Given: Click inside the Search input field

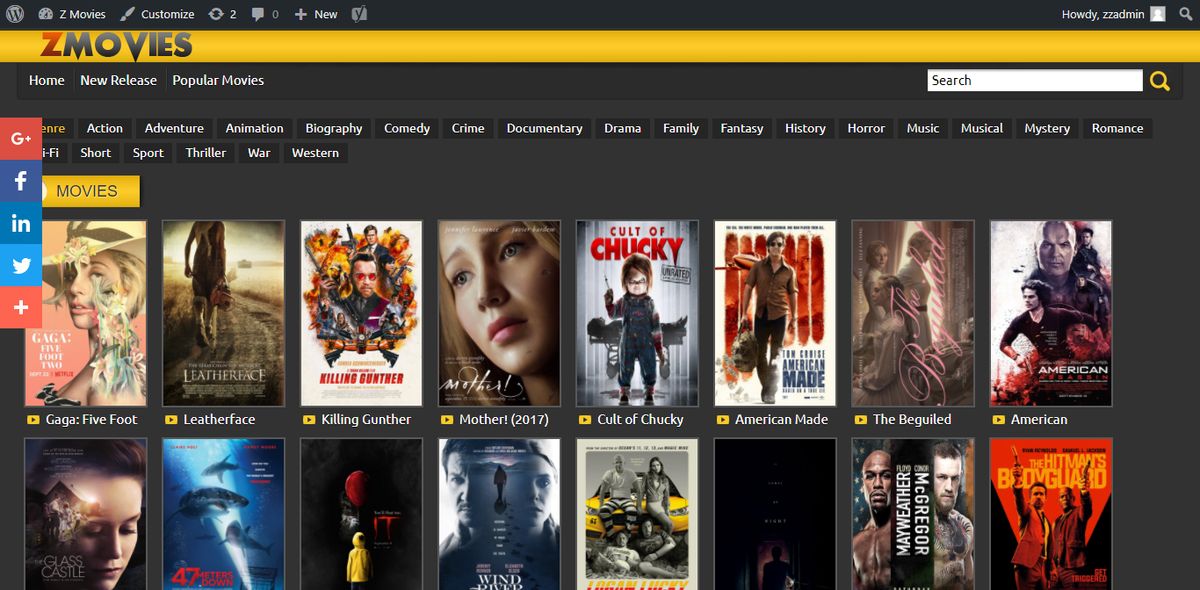Looking at the screenshot, I should 1035,80.
